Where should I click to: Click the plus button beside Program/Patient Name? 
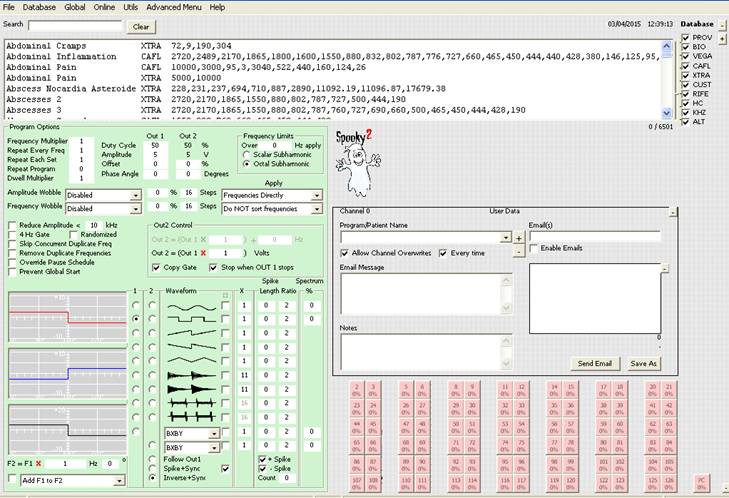(519, 238)
